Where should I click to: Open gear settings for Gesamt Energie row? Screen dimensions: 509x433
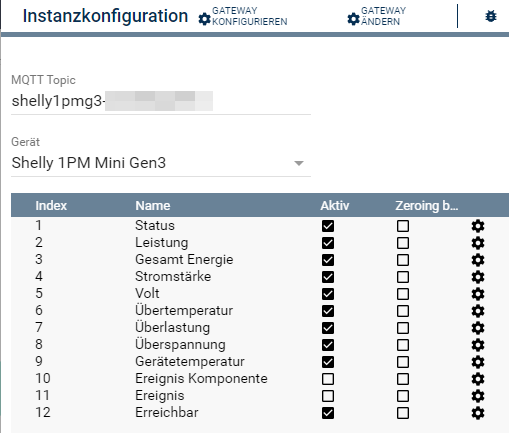[x=478, y=260]
